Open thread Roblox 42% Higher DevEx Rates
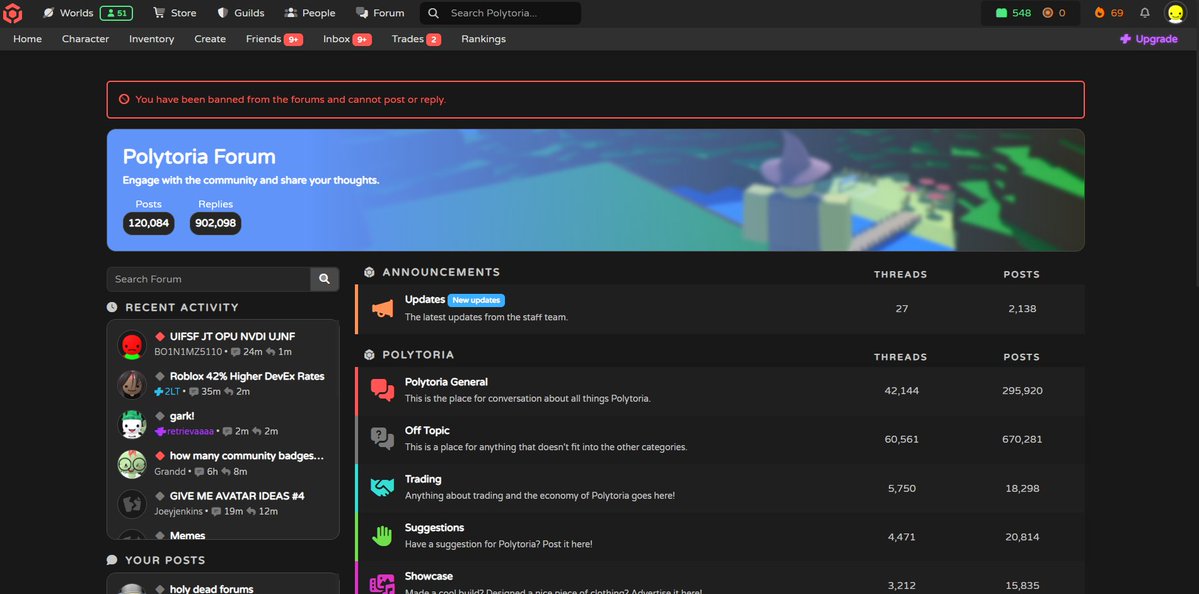The image size is (1199, 594). (x=247, y=376)
